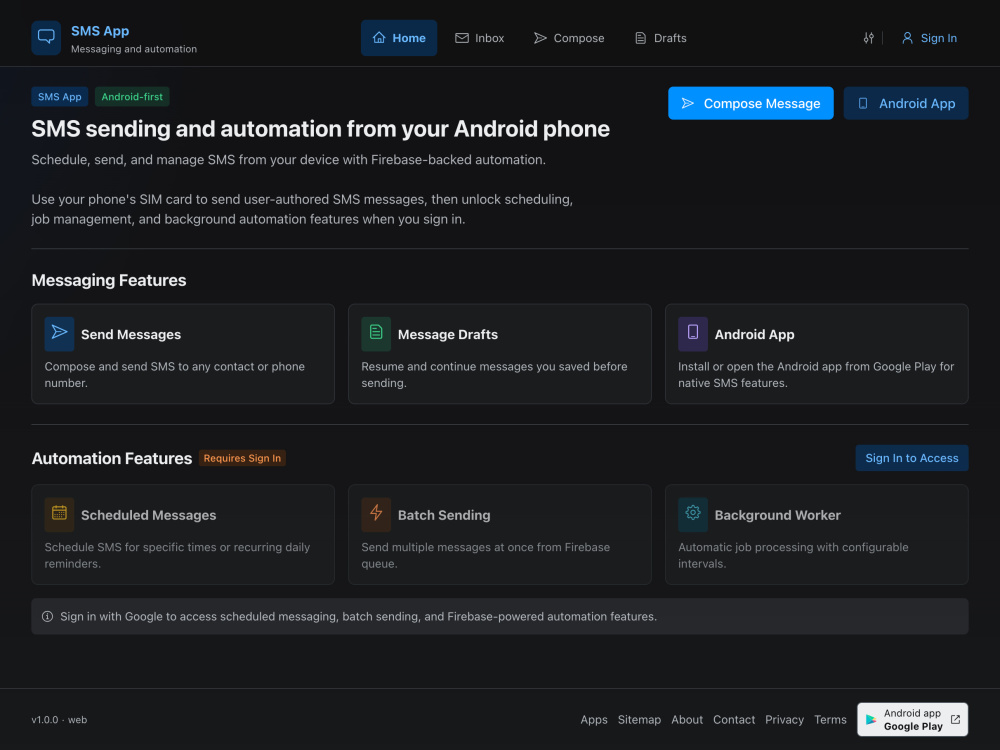Image resolution: width=1000 pixels, height=750 pixels.
Task: Click the Messaging and automation subtitle
Action: [134, 49]
